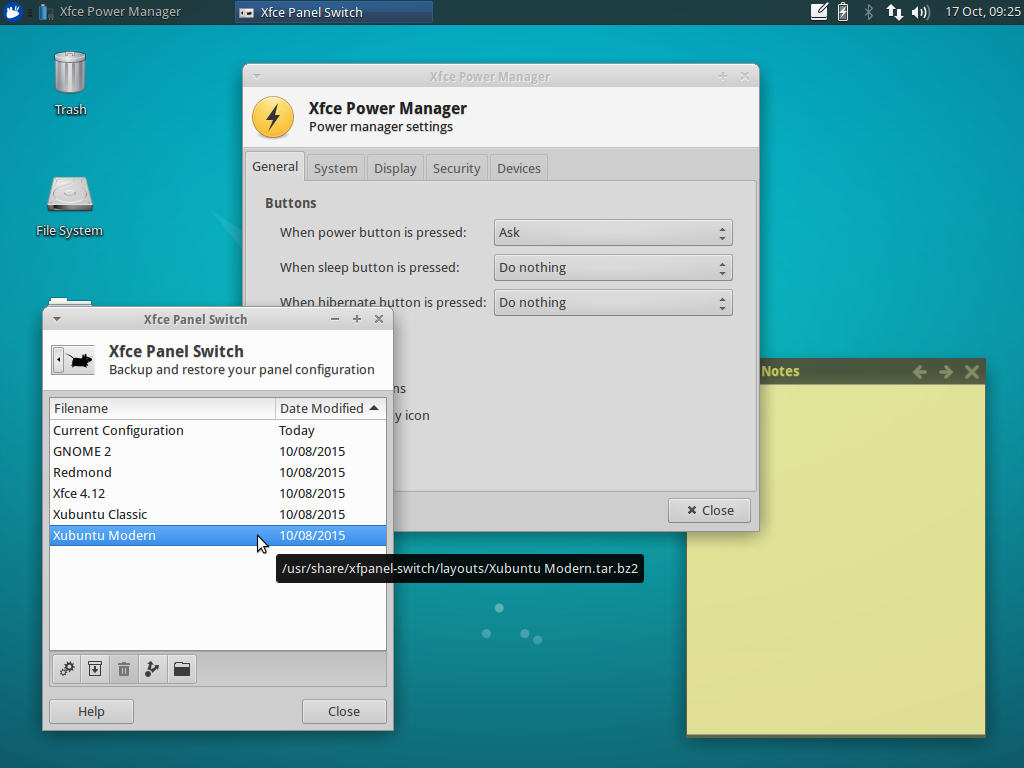This screenshot has height=768, width=1024.
Task: Open a panel layout from file
Action: coord(181,669)
